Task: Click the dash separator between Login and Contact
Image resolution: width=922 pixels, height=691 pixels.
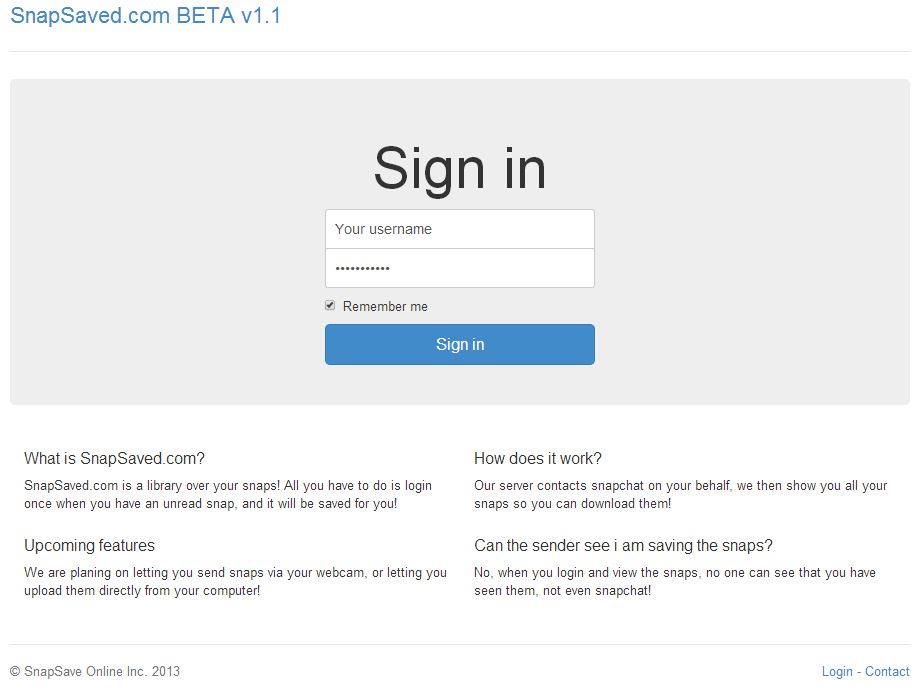Action: pos(859,671)
